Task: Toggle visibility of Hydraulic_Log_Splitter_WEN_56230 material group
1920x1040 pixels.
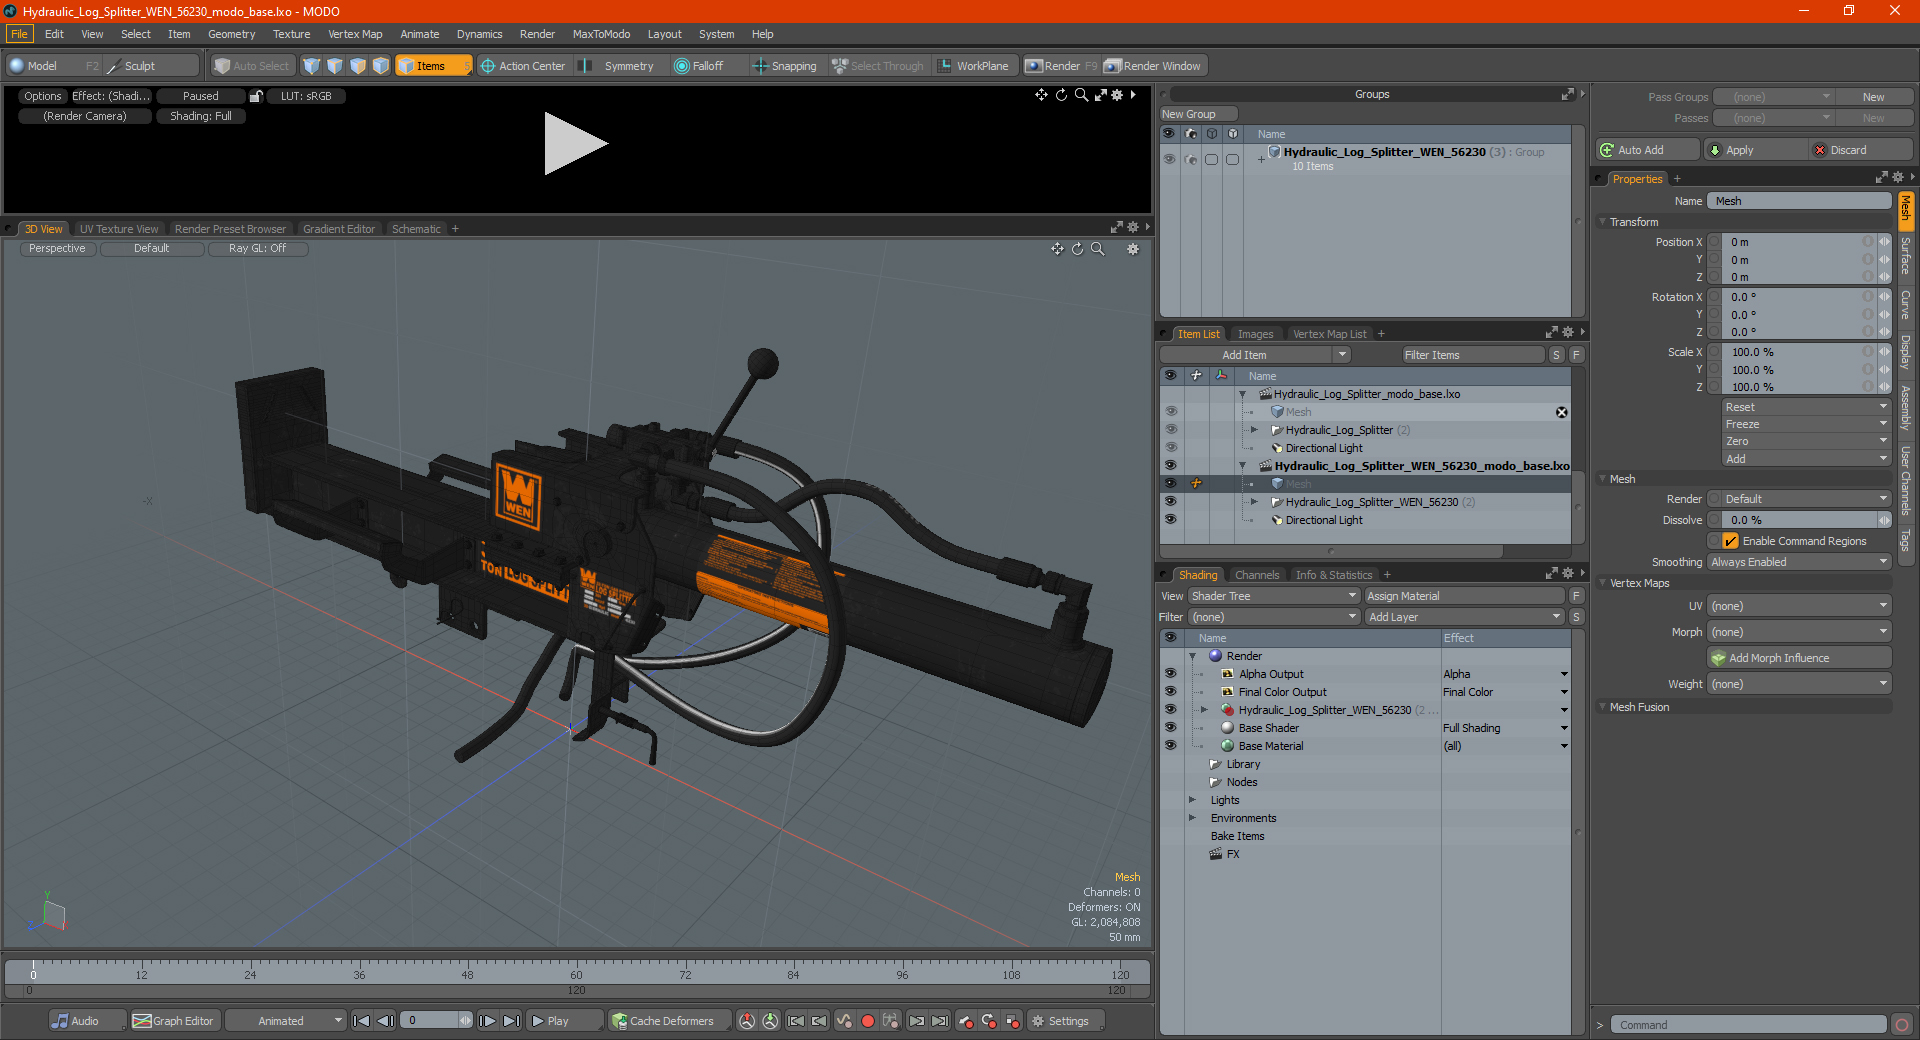Action: tap(1170, 710)
